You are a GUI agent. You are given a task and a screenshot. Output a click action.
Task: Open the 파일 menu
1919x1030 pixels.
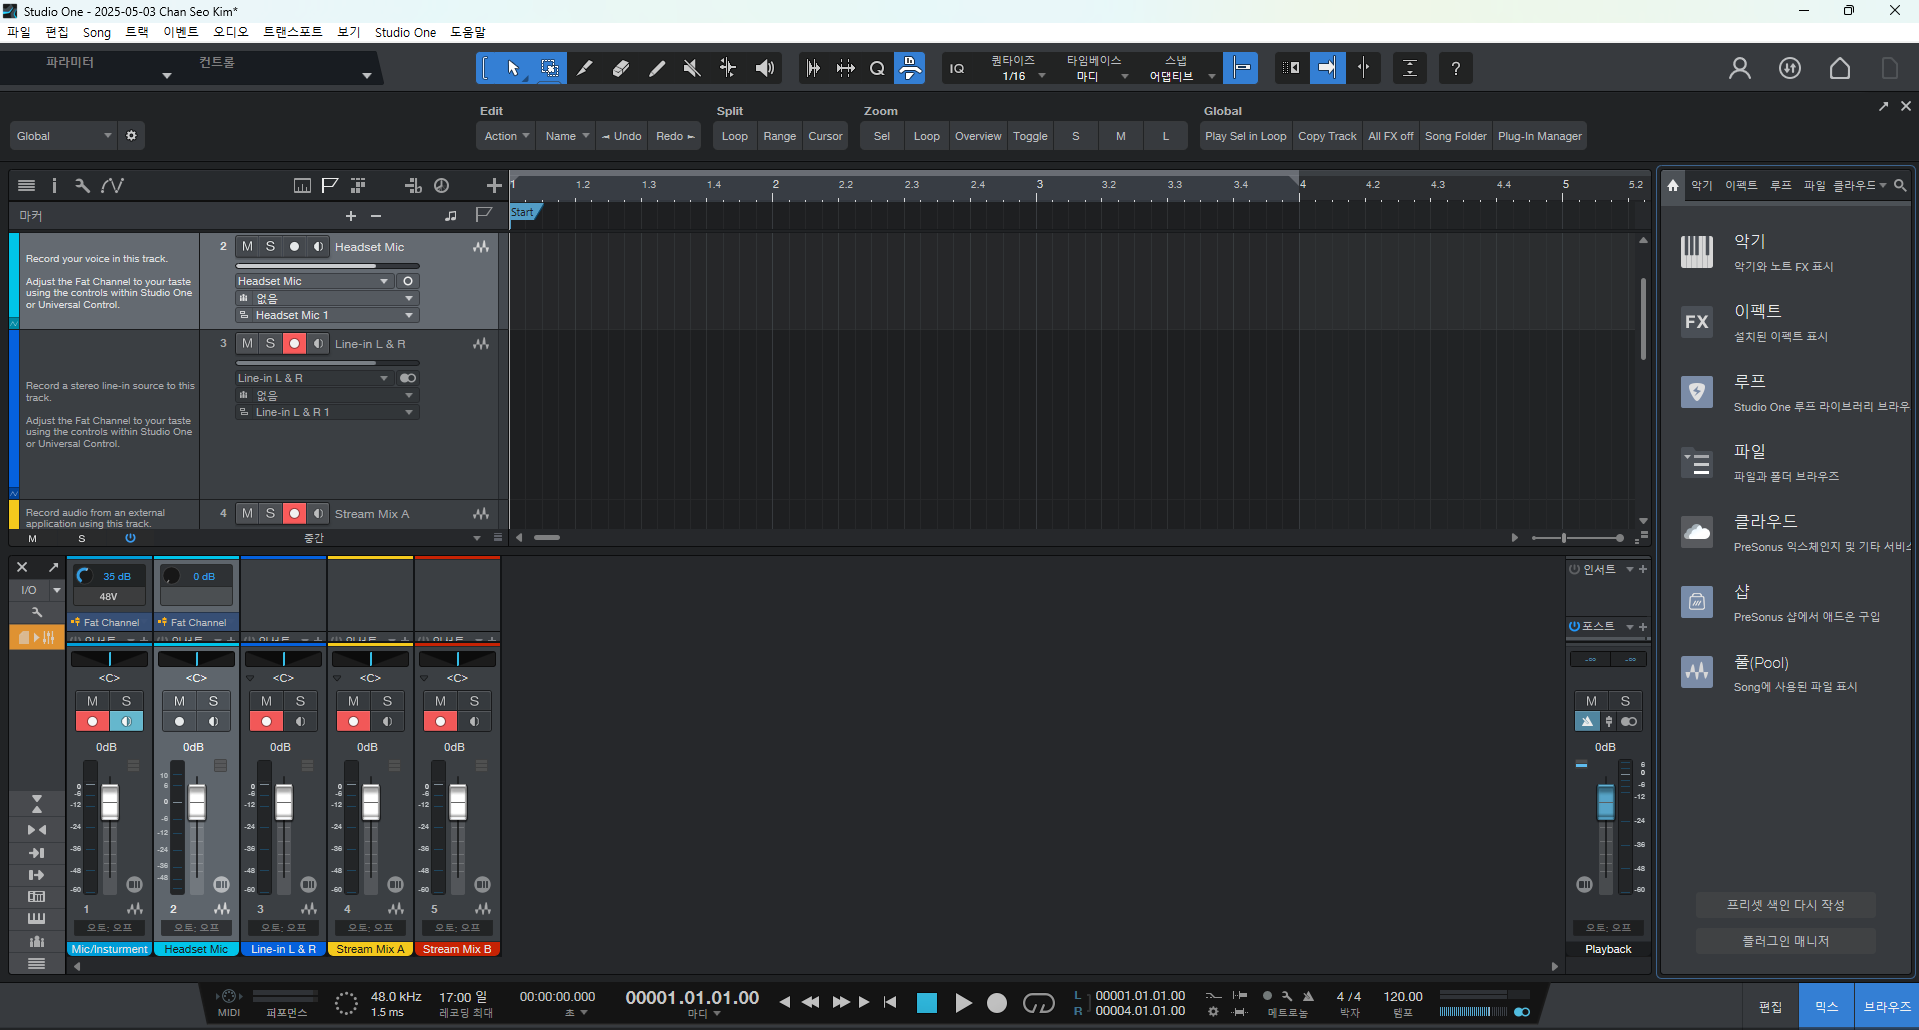coord(19,32)
